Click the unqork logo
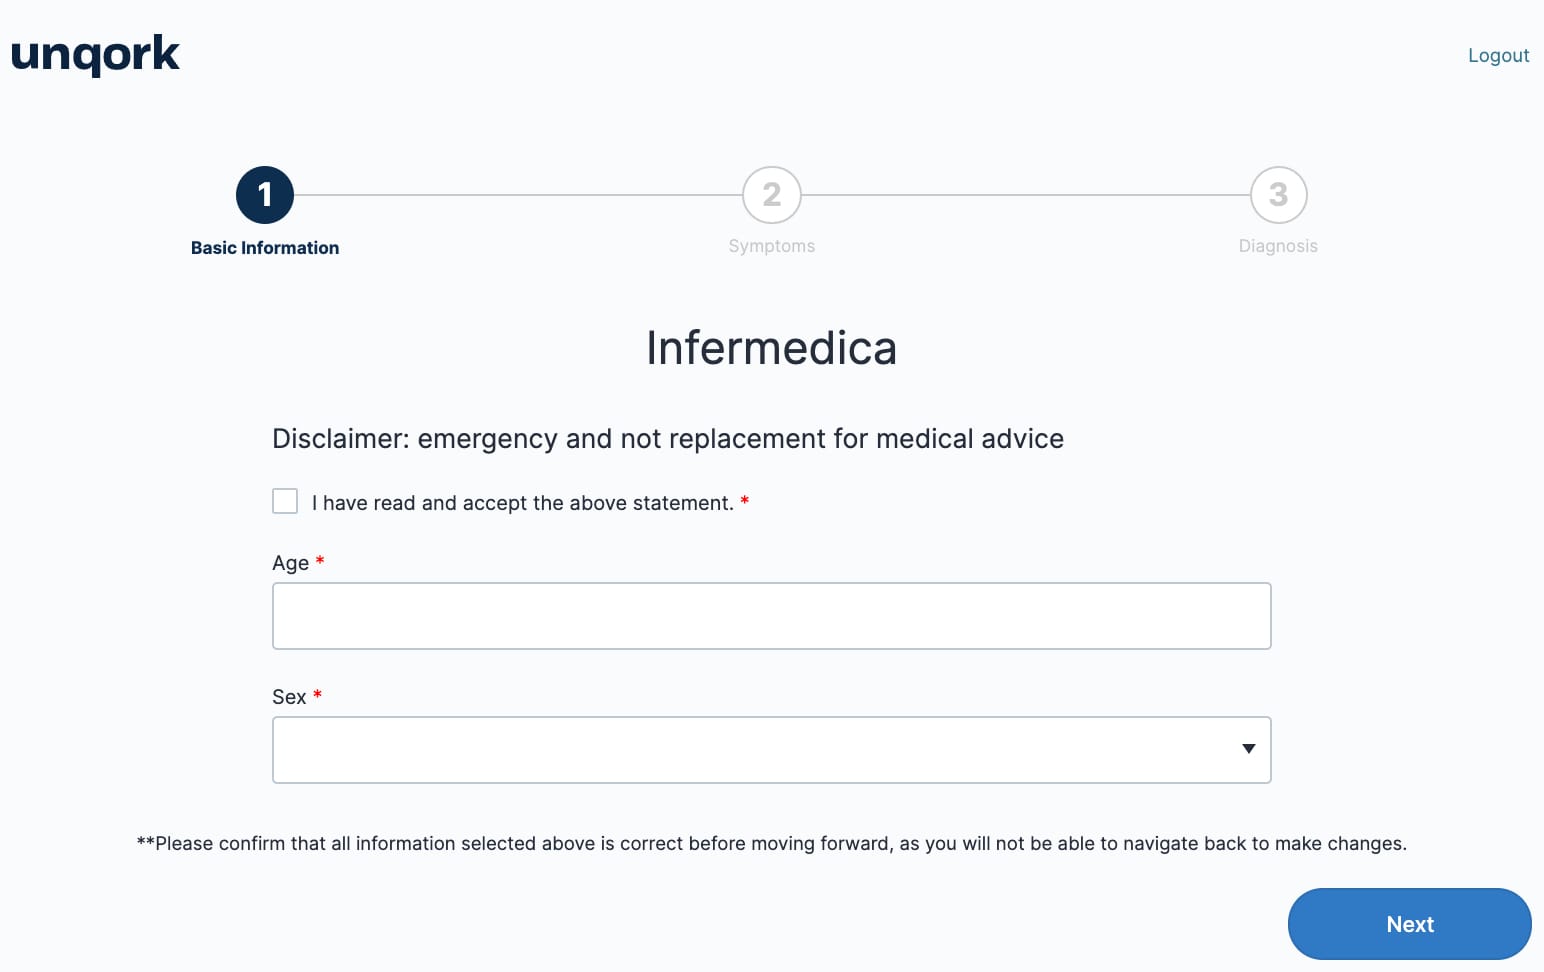 click(x=95, y=54)
